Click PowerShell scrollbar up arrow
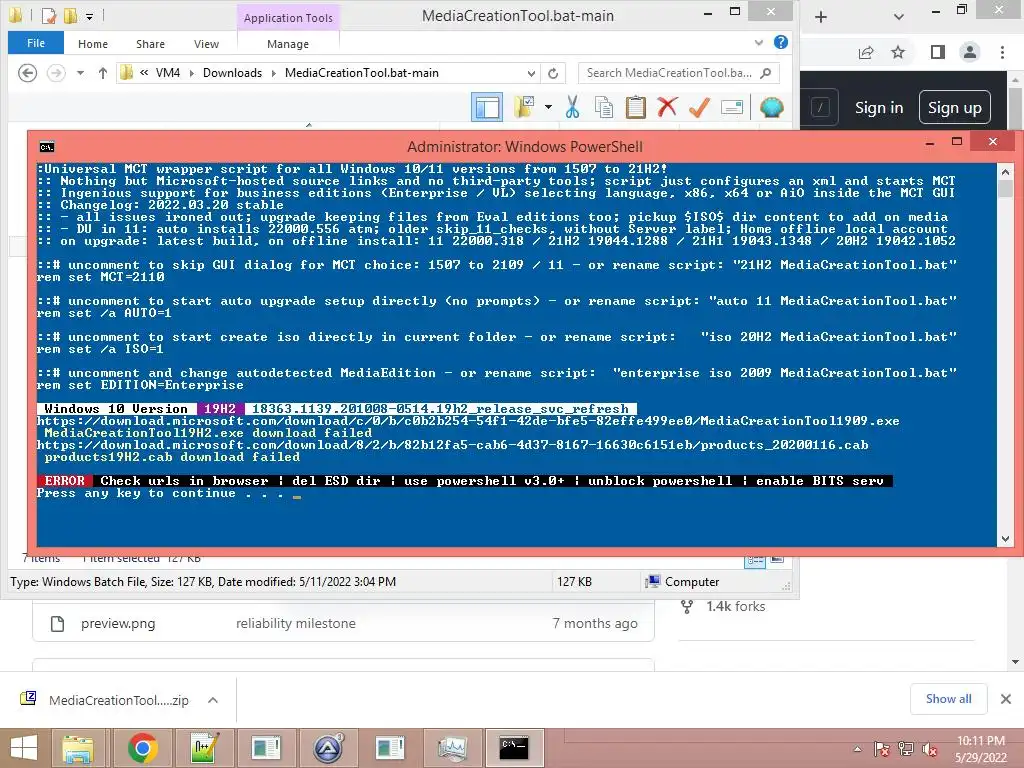The width and height of the screenshot is (1024, 768). tap(1005, 172)
